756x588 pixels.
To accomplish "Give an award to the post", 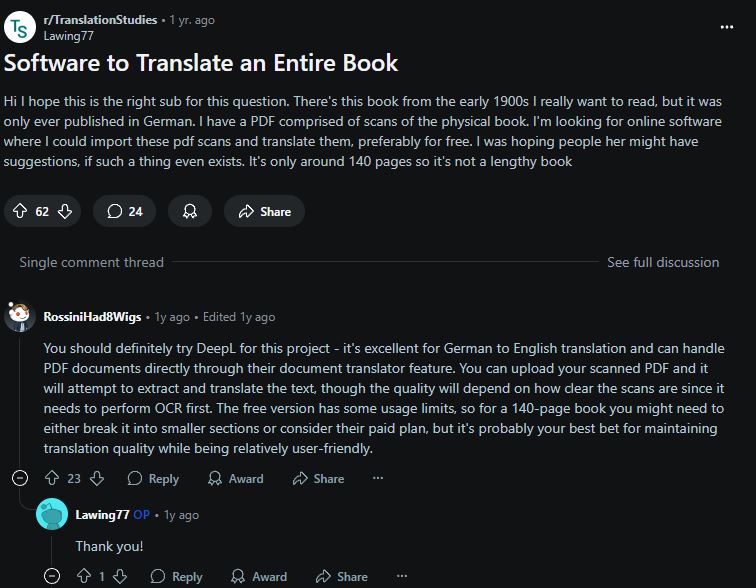I will pyautogui.click(x=189, y=211).
